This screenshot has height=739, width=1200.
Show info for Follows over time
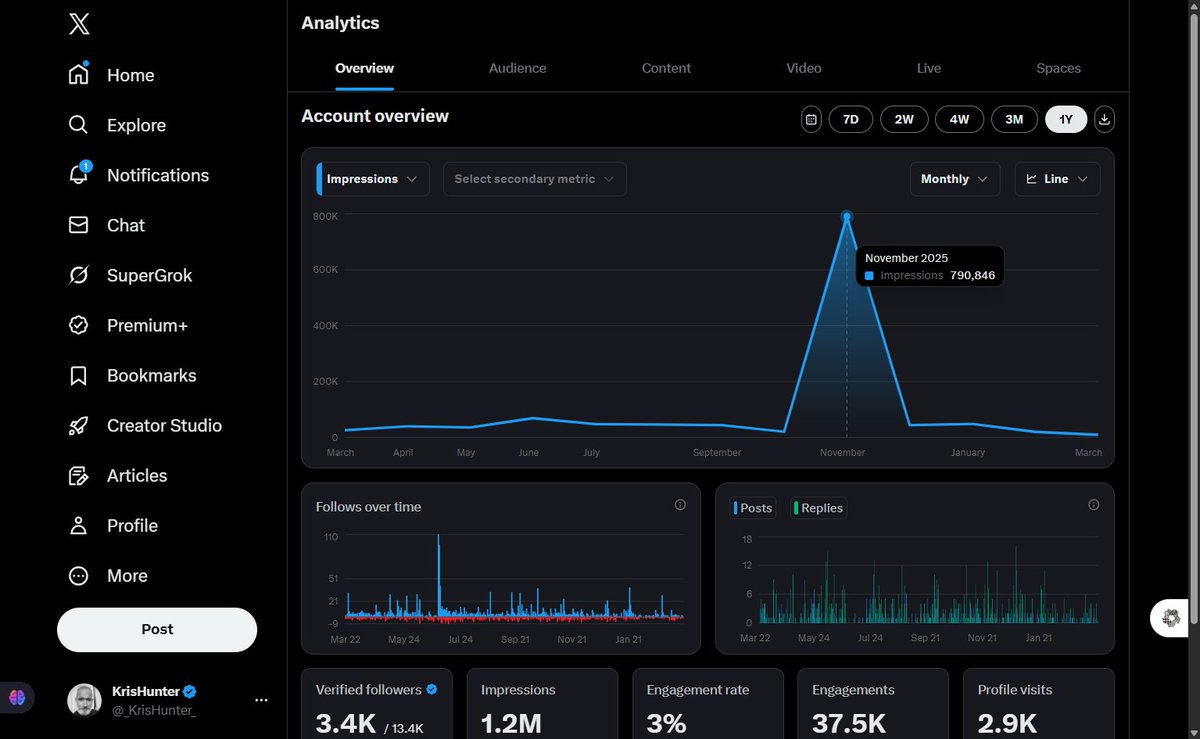tap(680, 505)
